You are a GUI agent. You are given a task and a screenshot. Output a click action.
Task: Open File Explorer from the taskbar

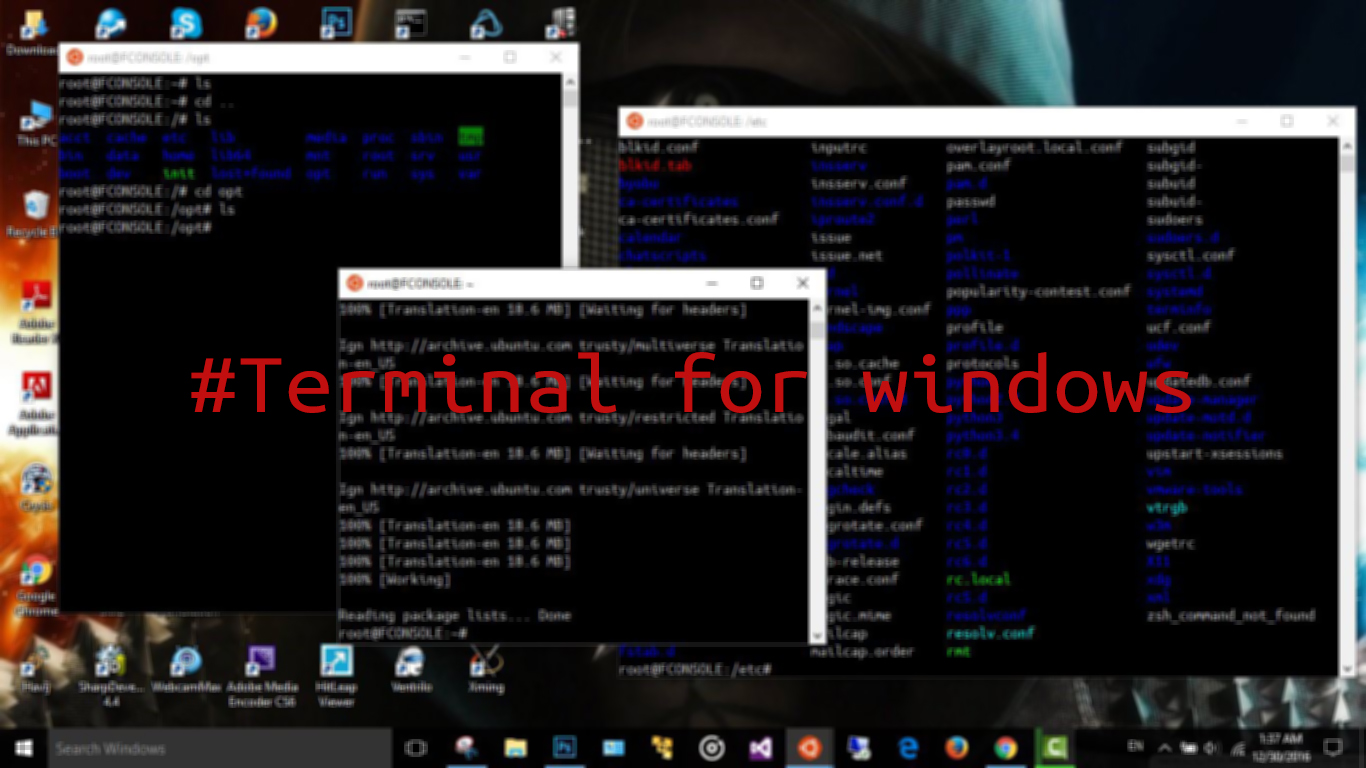[x=515, y=747]
